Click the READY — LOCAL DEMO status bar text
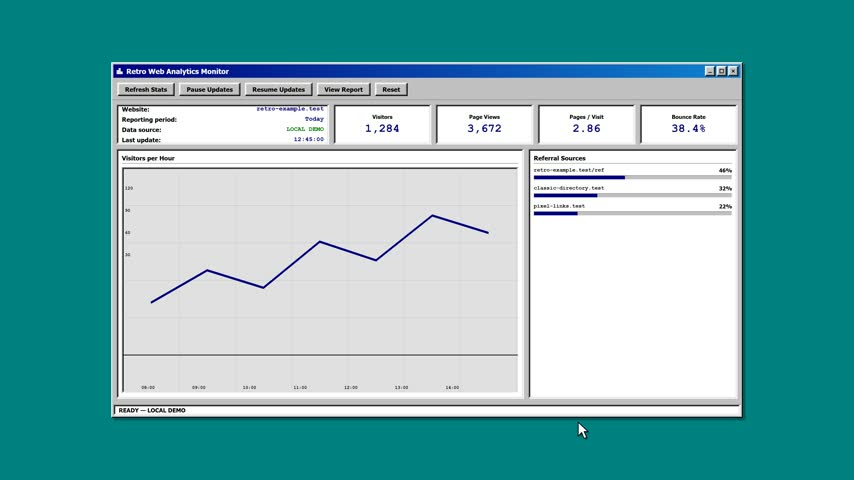The image size is (854, 480). tap(152, 410)
